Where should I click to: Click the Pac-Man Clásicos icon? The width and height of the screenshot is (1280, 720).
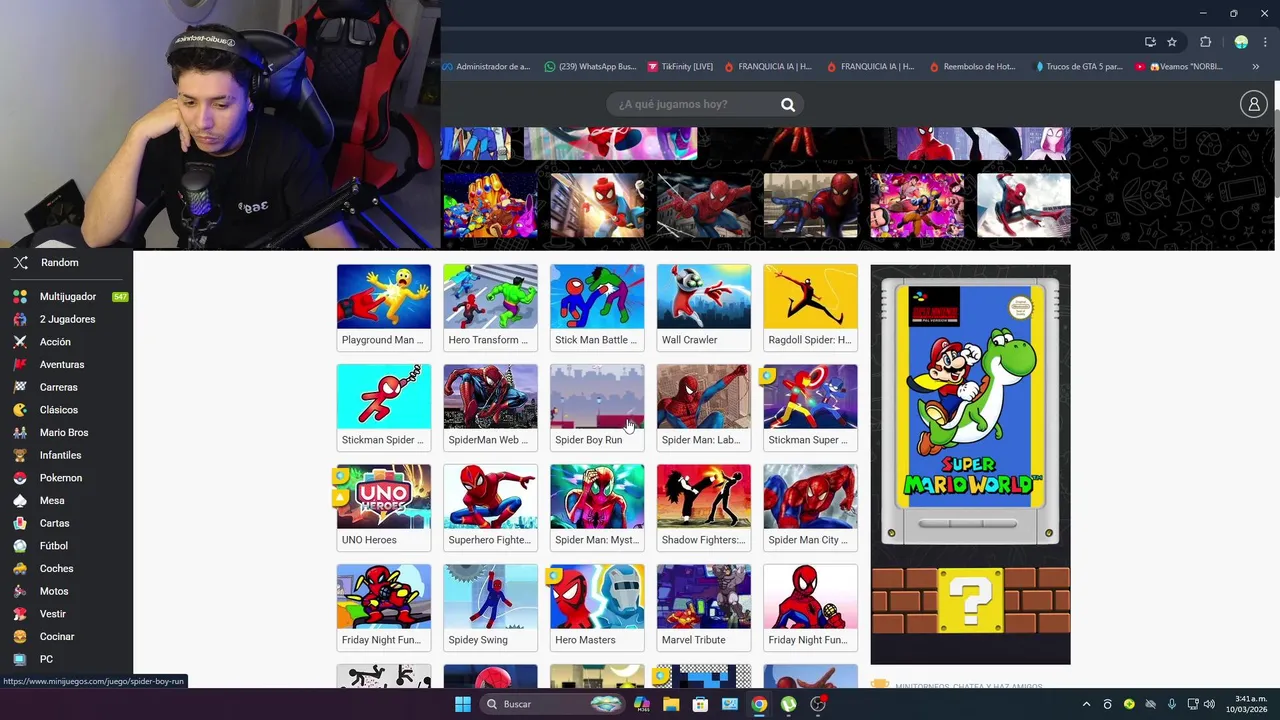pyautogui.click(x=20, y=410)
